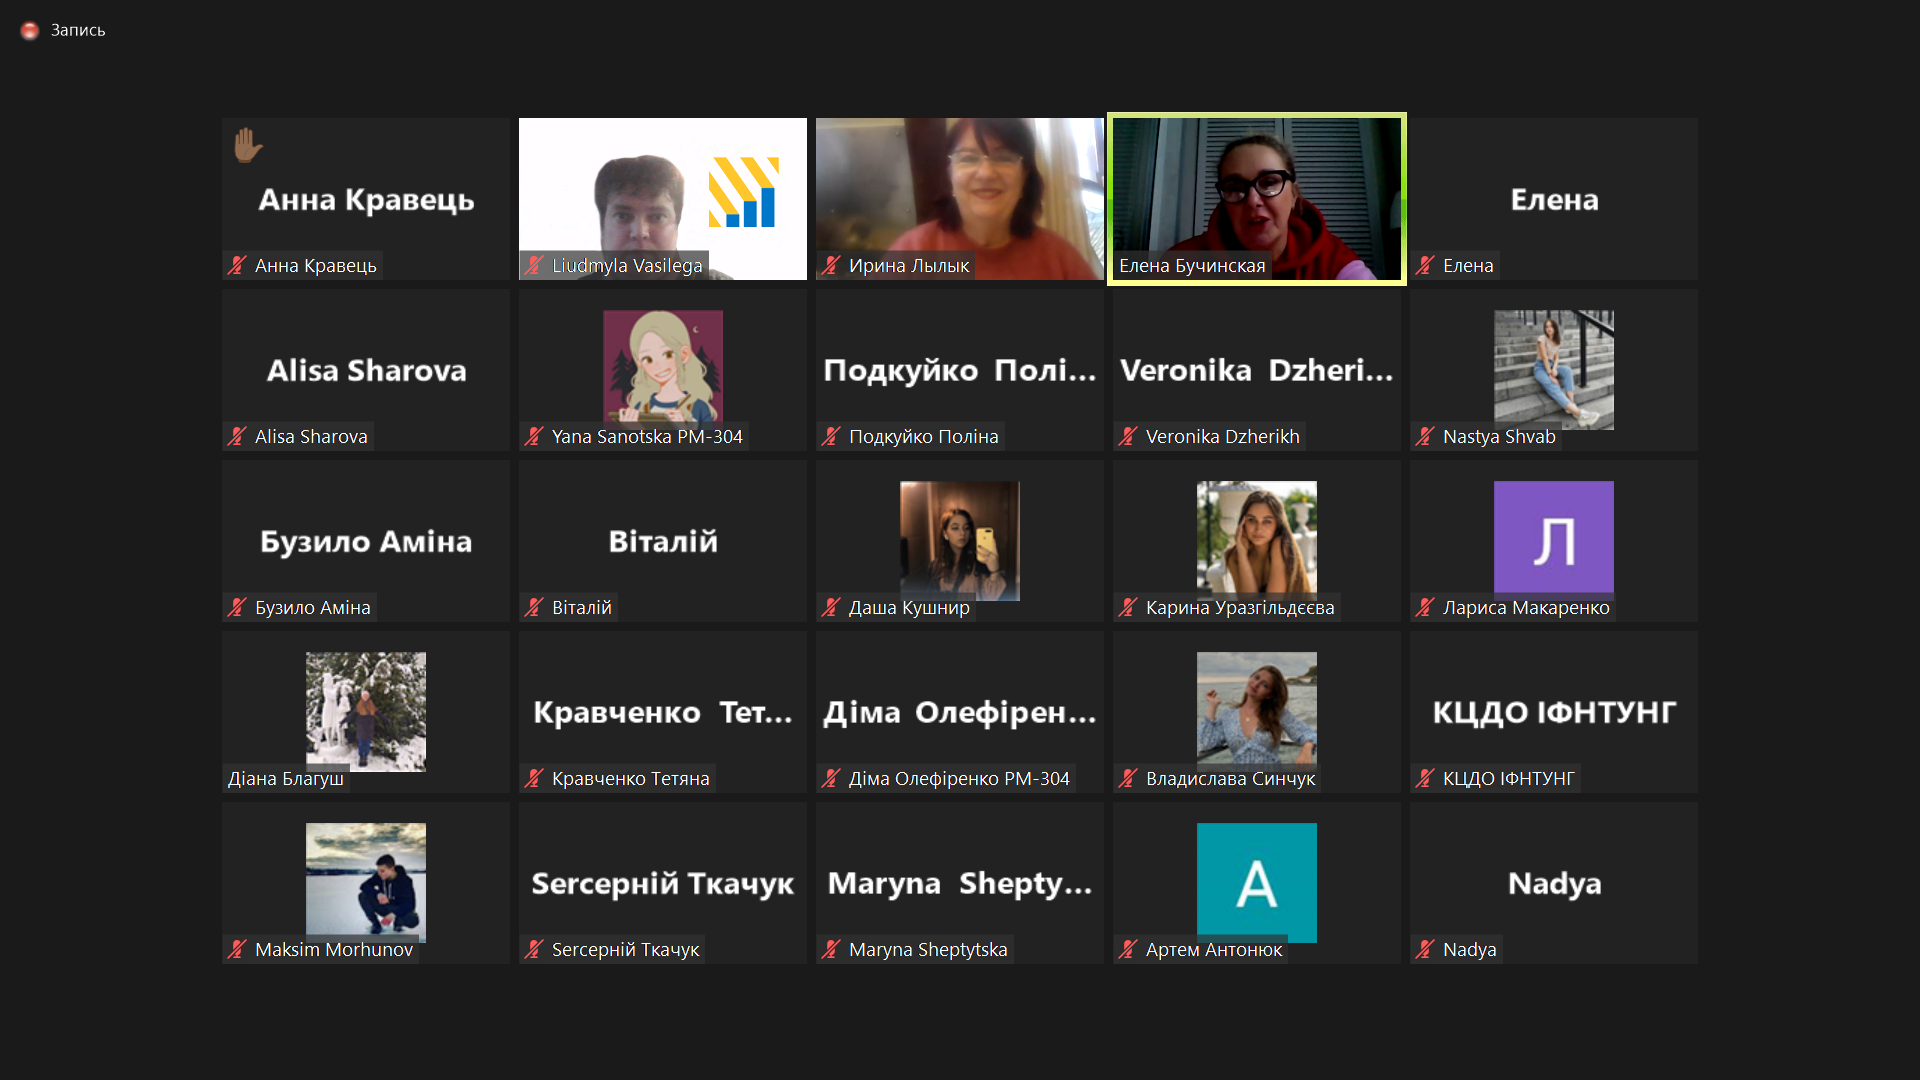Click the raised hand icon on Анна Кравець

coord(247,145)
